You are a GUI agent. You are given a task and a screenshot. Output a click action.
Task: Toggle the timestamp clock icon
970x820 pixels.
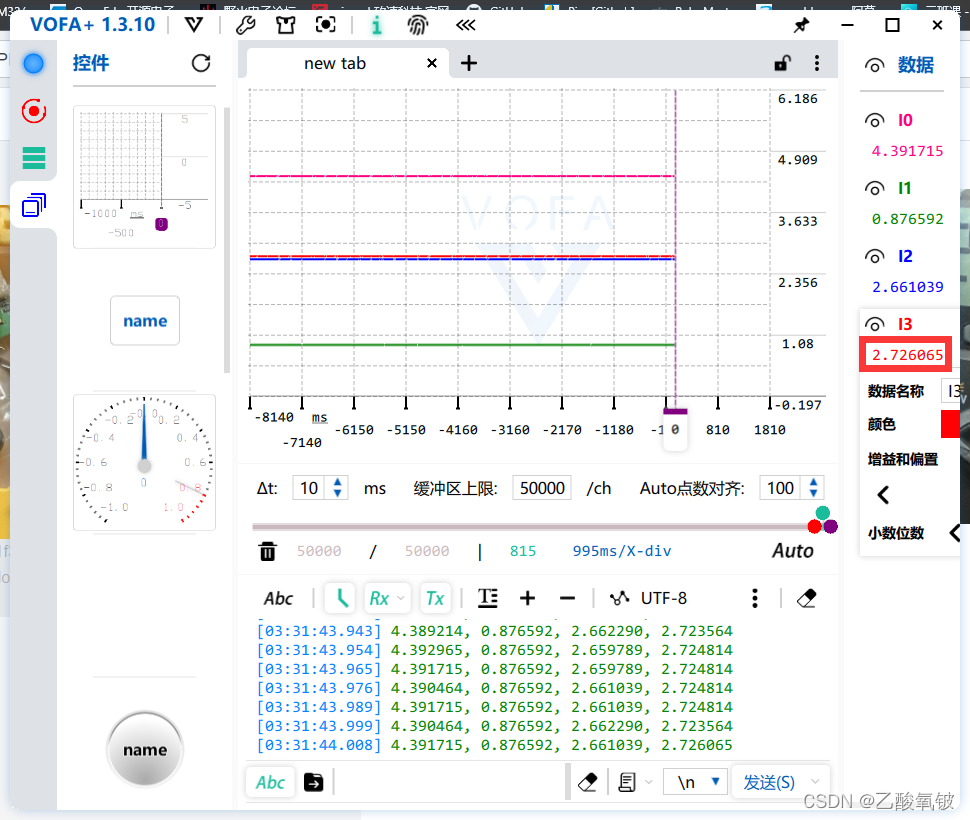pos(340,598)
